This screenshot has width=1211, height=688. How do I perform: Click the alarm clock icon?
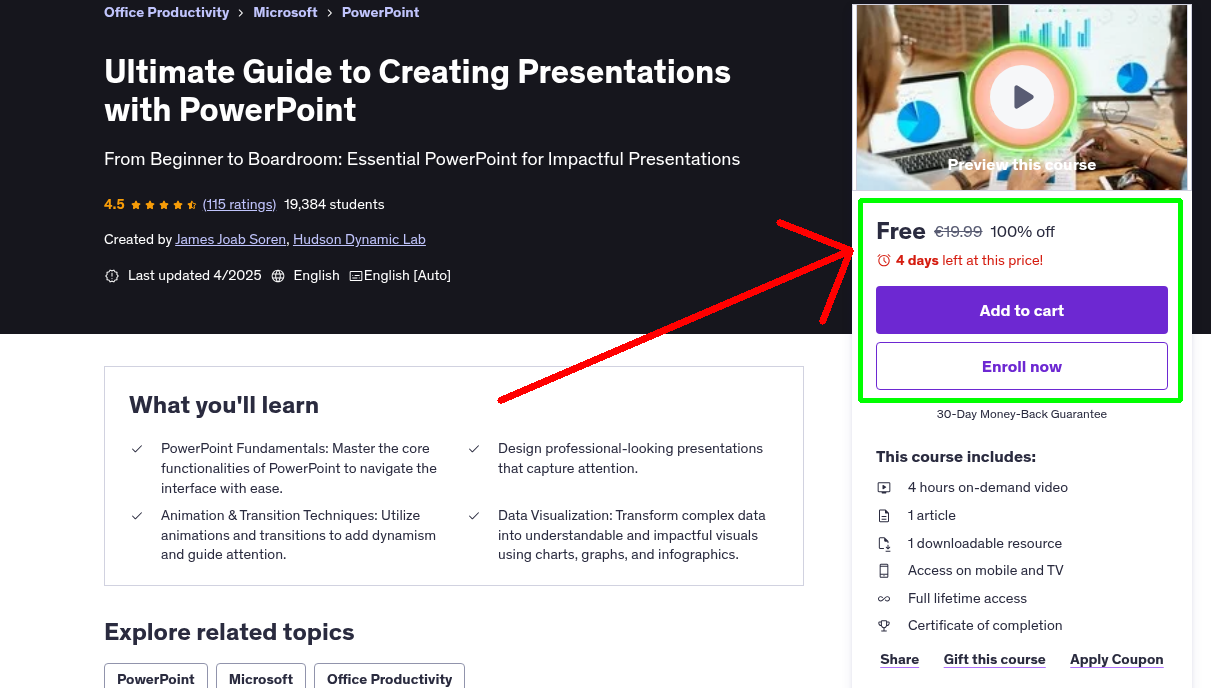(x=884, y=260)
